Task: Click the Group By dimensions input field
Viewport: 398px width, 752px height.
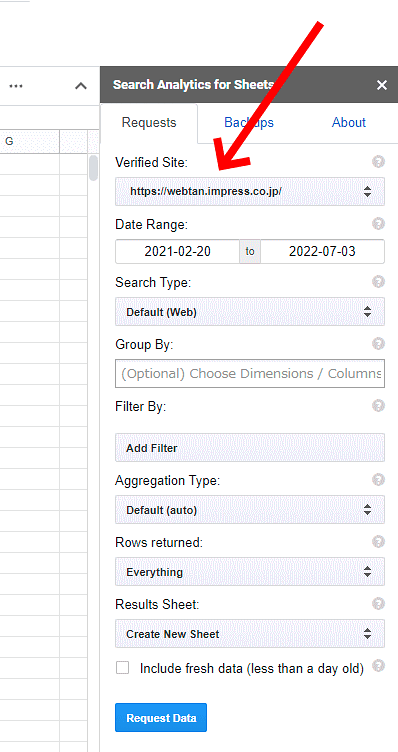Action: [x=250, y=373]
